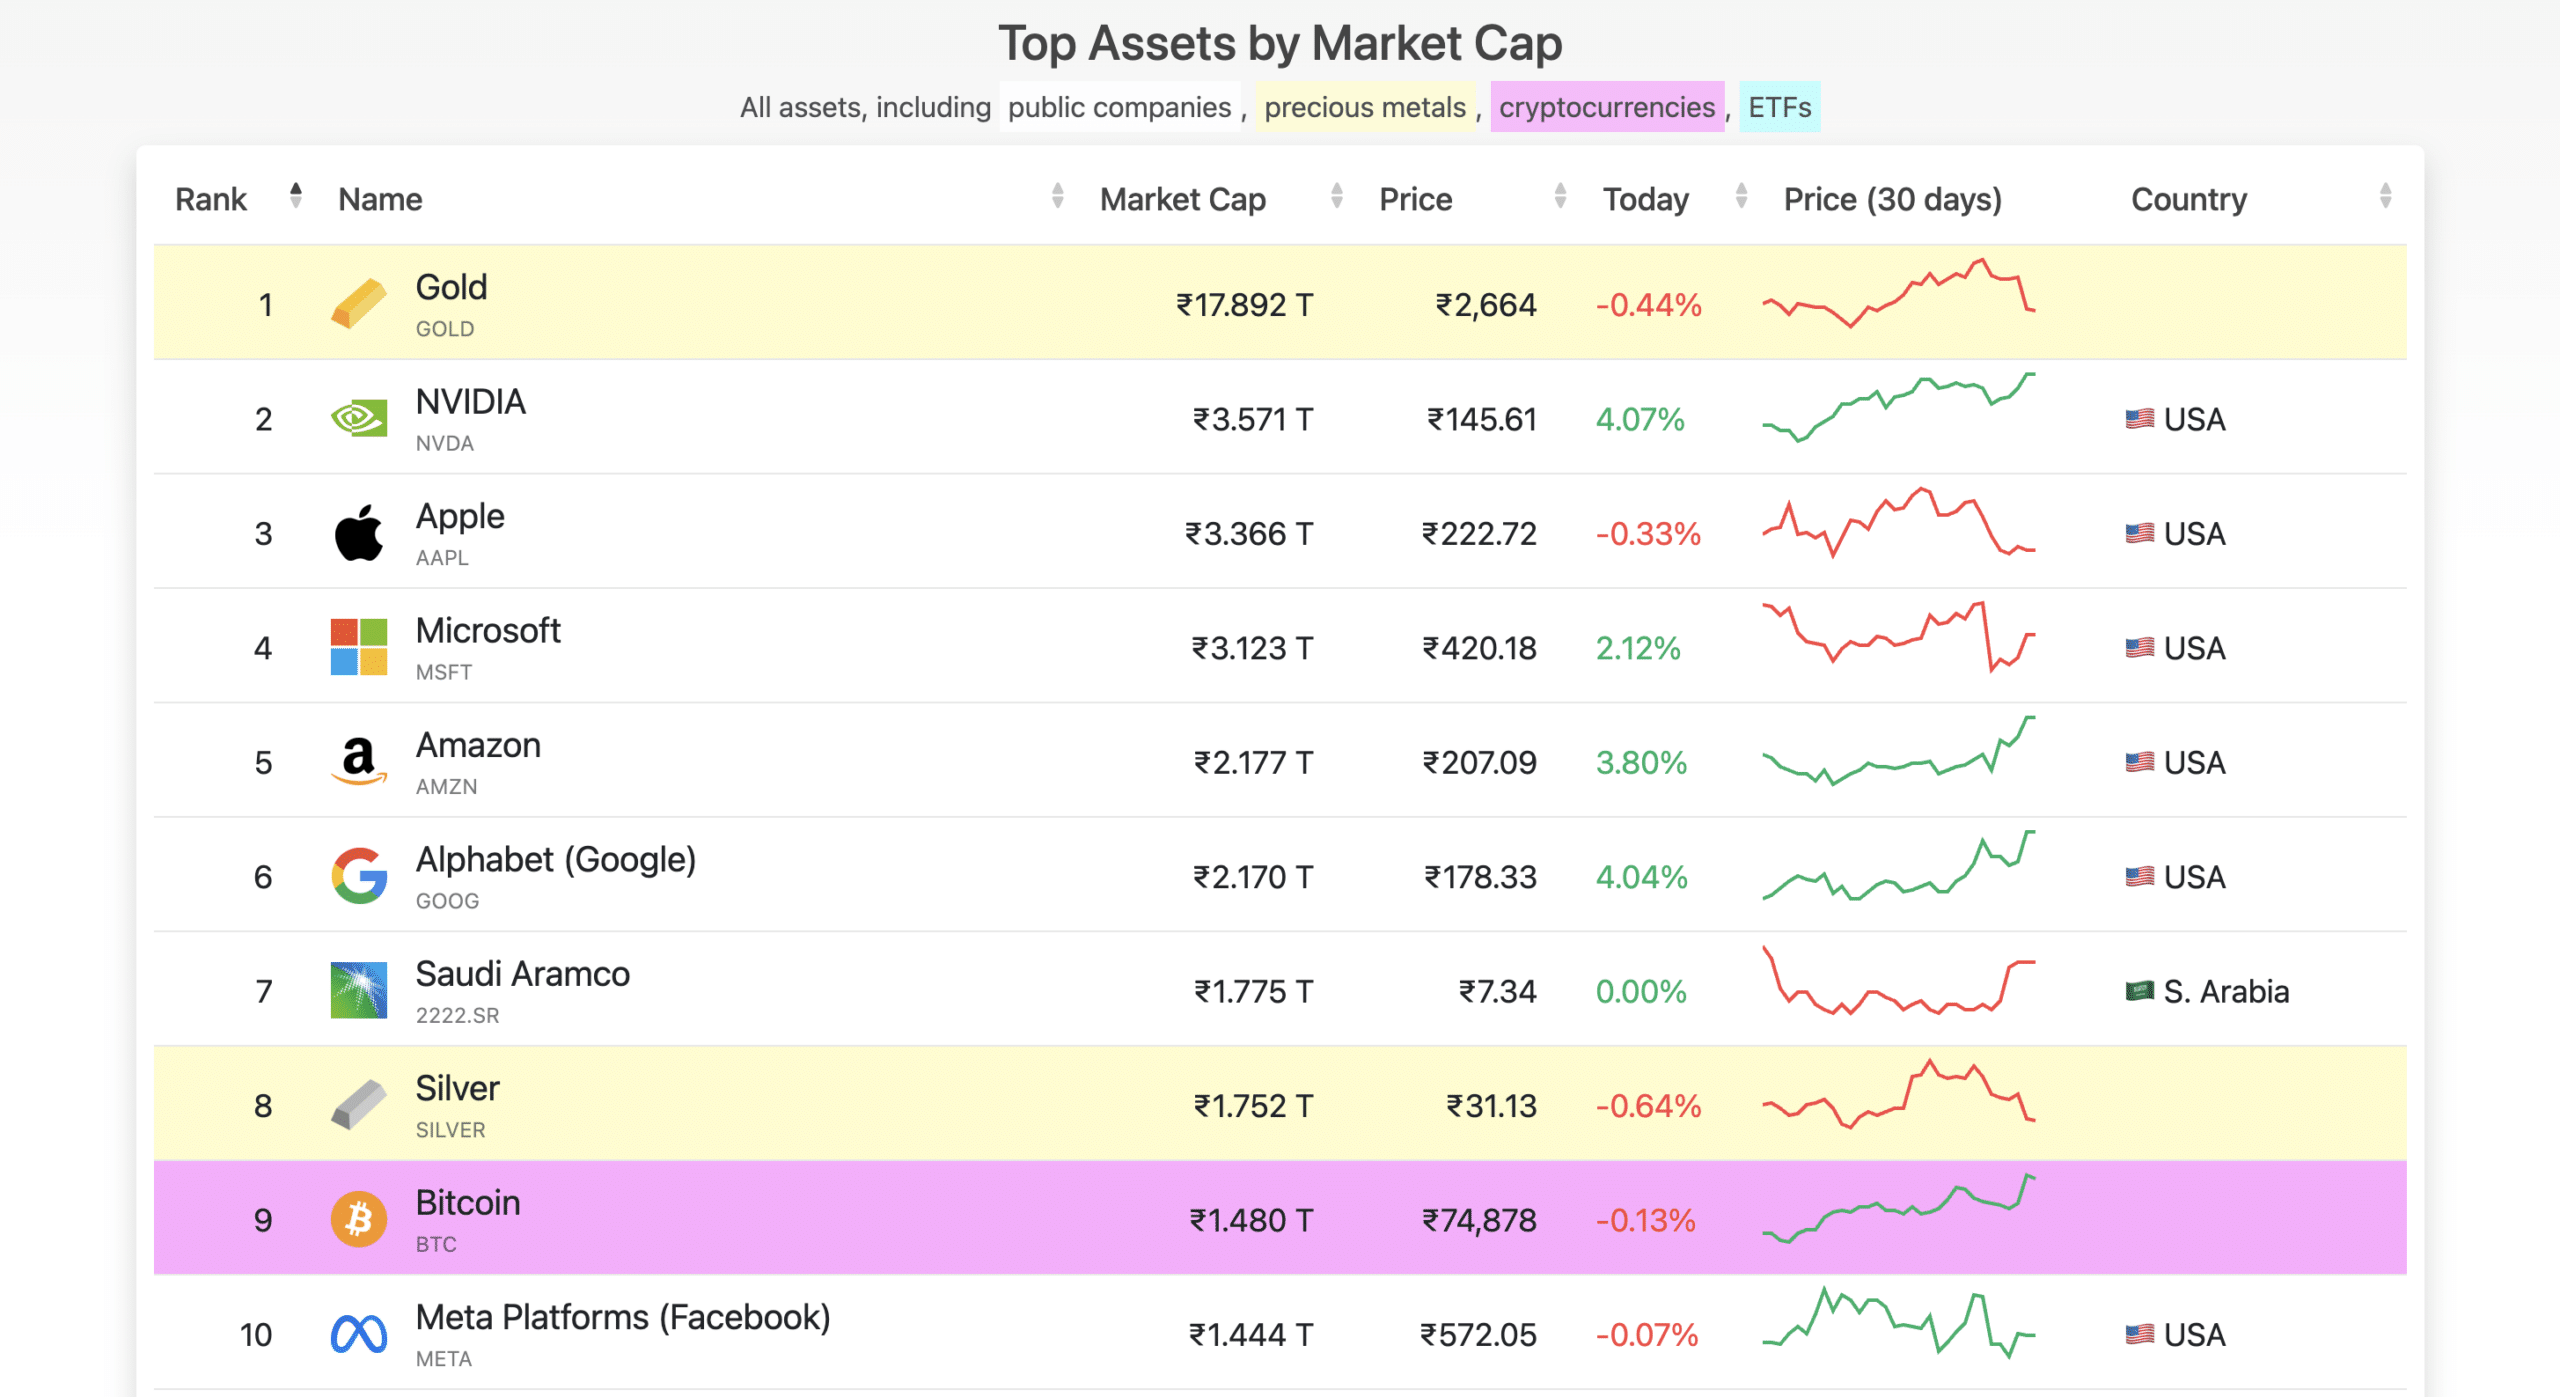Click NVIDIA's 30-day price chart

pos(1898,407)
